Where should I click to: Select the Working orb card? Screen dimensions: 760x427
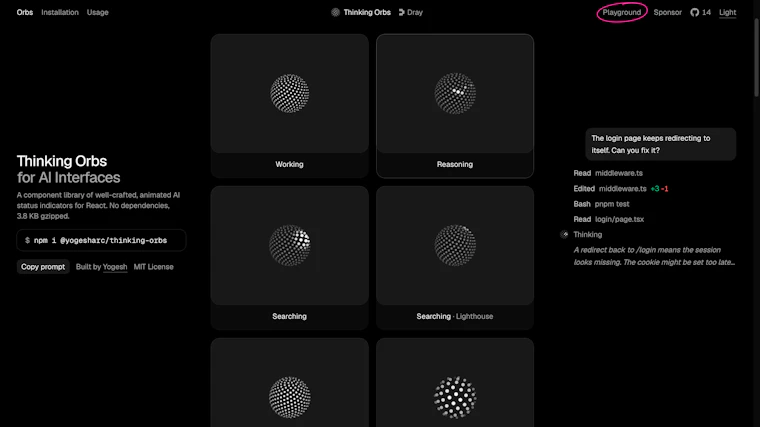[x=289, y=106]
